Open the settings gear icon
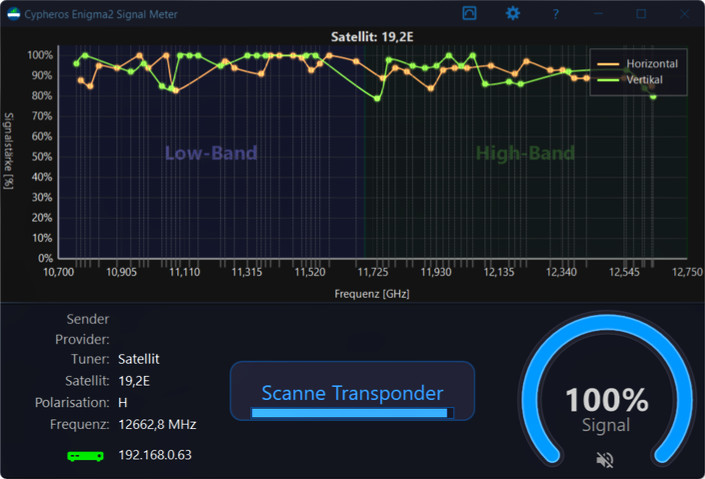Viewport: 705px width, 479px height. click(513, 13)
